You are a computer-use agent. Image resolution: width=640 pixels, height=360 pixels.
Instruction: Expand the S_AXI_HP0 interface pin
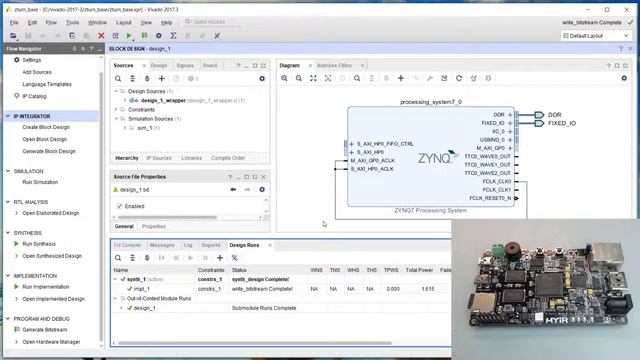[x=351, y=152]
